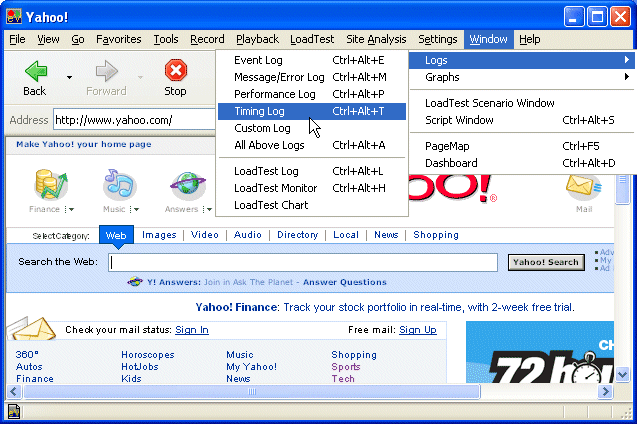Open the Help menu

click(530, 39)
